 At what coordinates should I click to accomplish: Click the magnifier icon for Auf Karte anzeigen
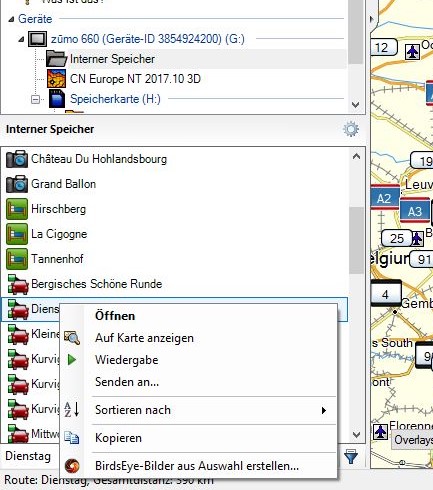[72, 338]
